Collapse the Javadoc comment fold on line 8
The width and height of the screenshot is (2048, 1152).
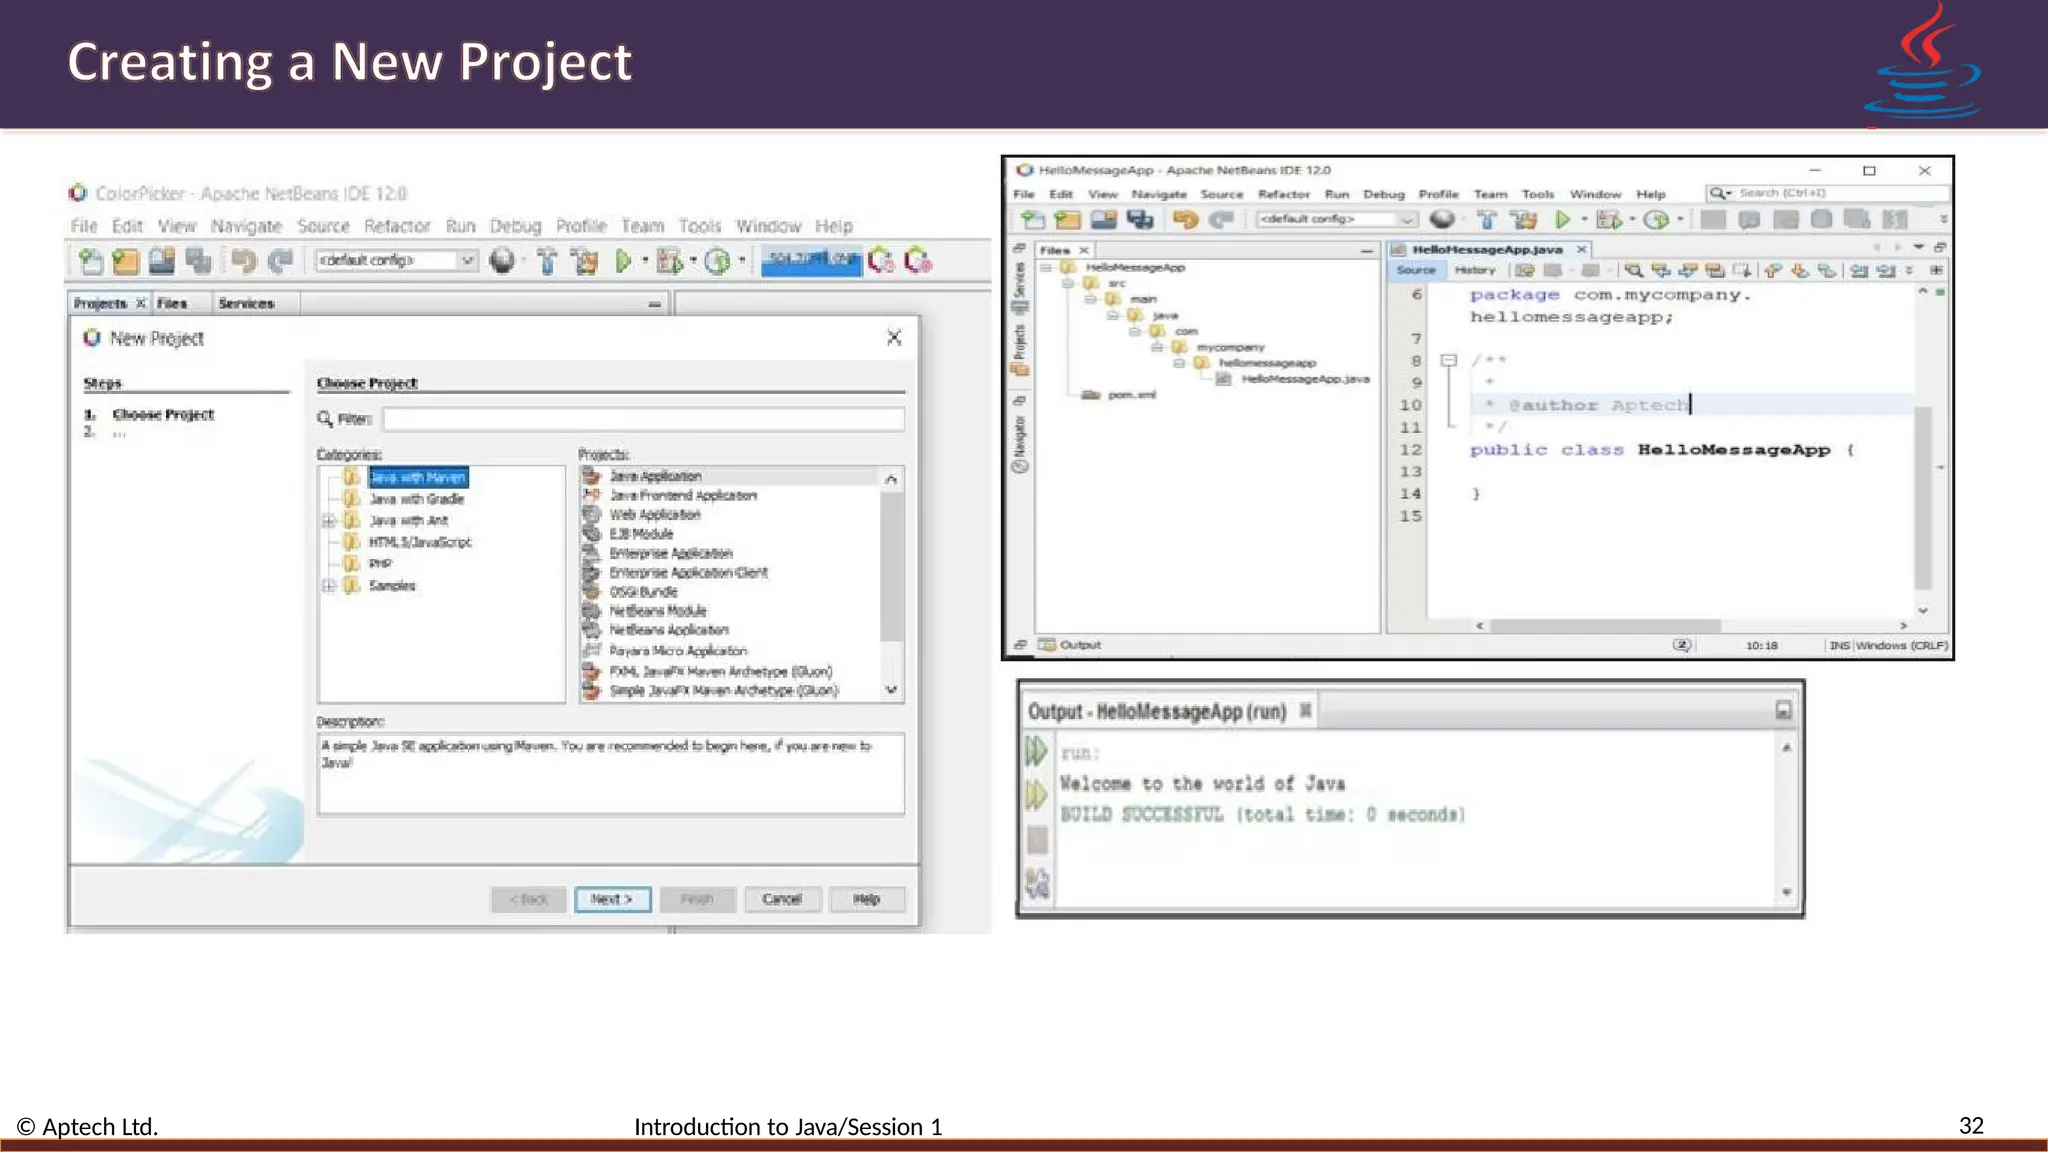[1448, 360]
